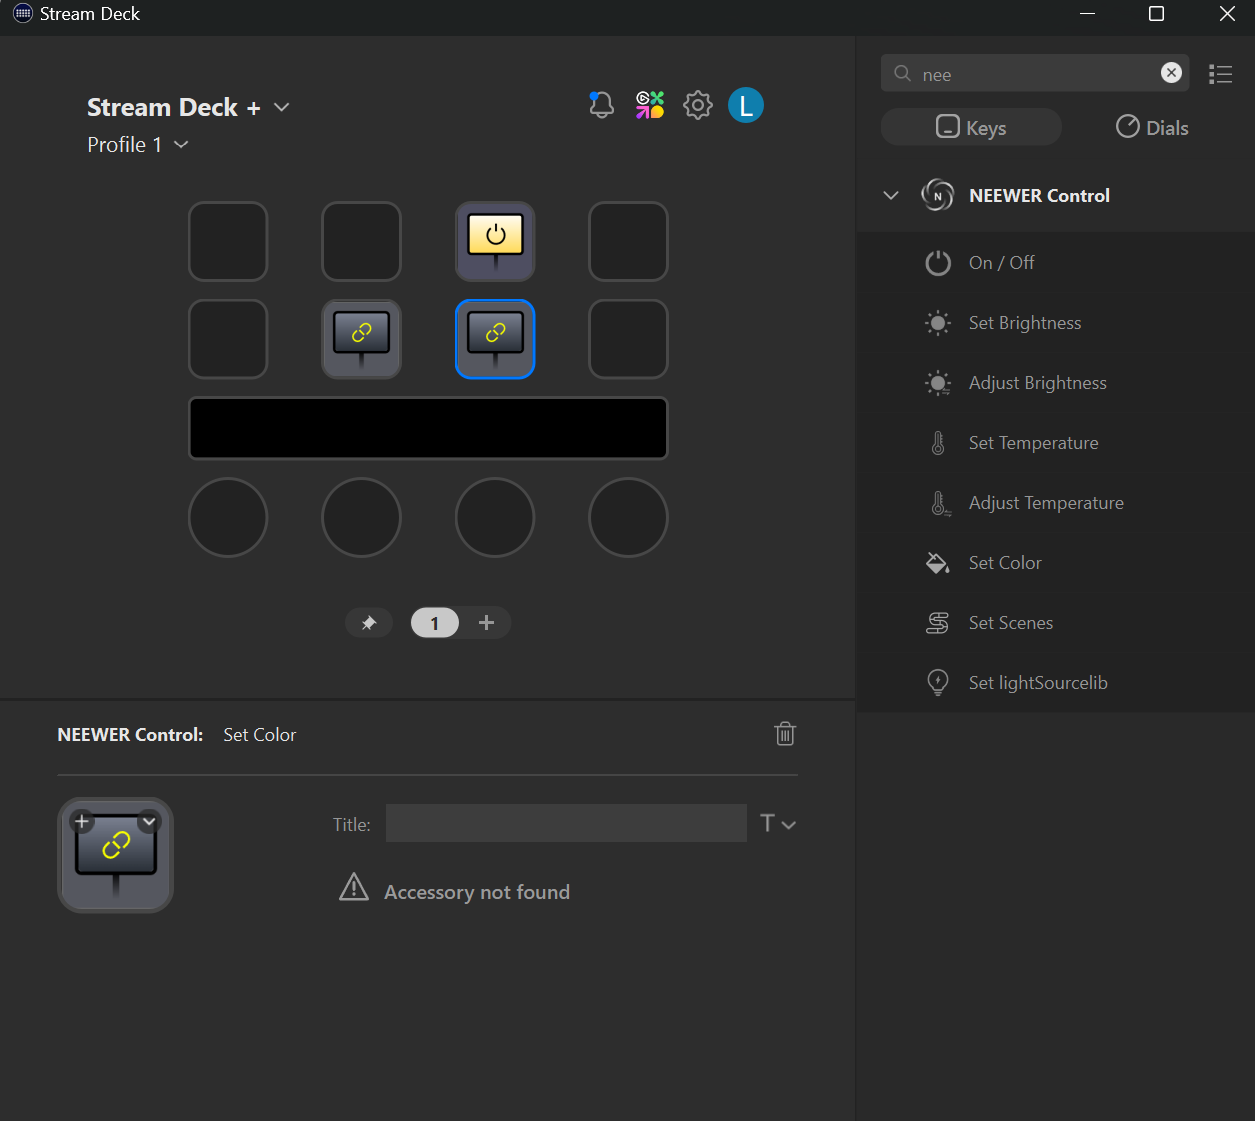The width and height of the screenshot is (1255, 1121).
Task: Click the Adjust Temperature thermometer icon
Action: point(939,503)
